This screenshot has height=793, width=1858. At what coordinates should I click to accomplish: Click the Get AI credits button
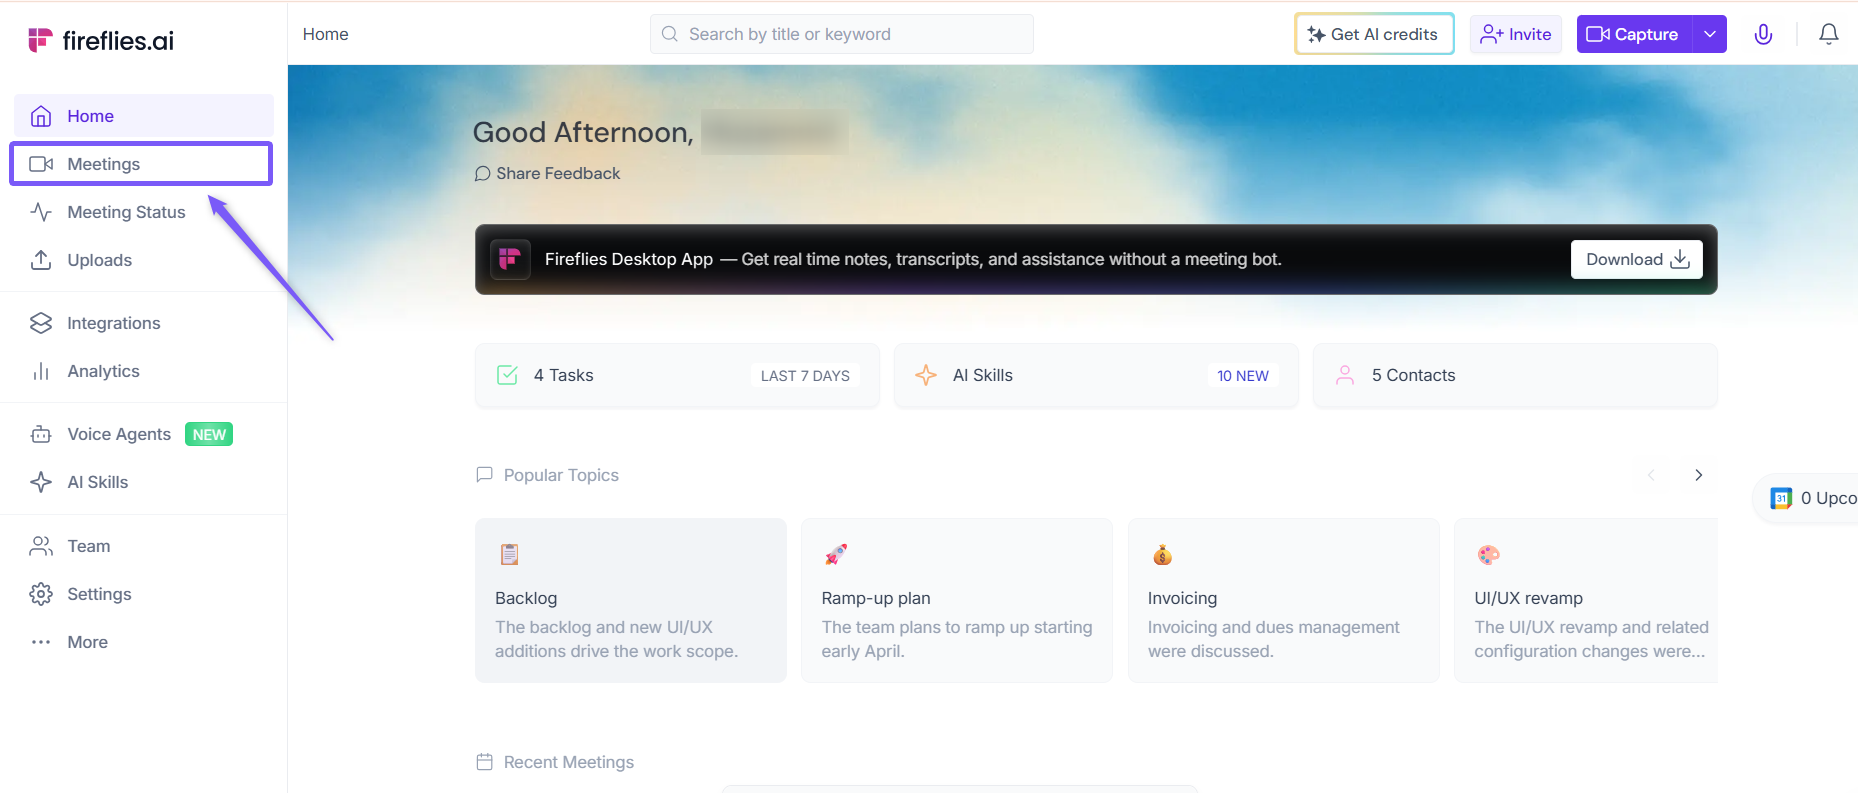pyautogui.click(x=1374, y=34)
